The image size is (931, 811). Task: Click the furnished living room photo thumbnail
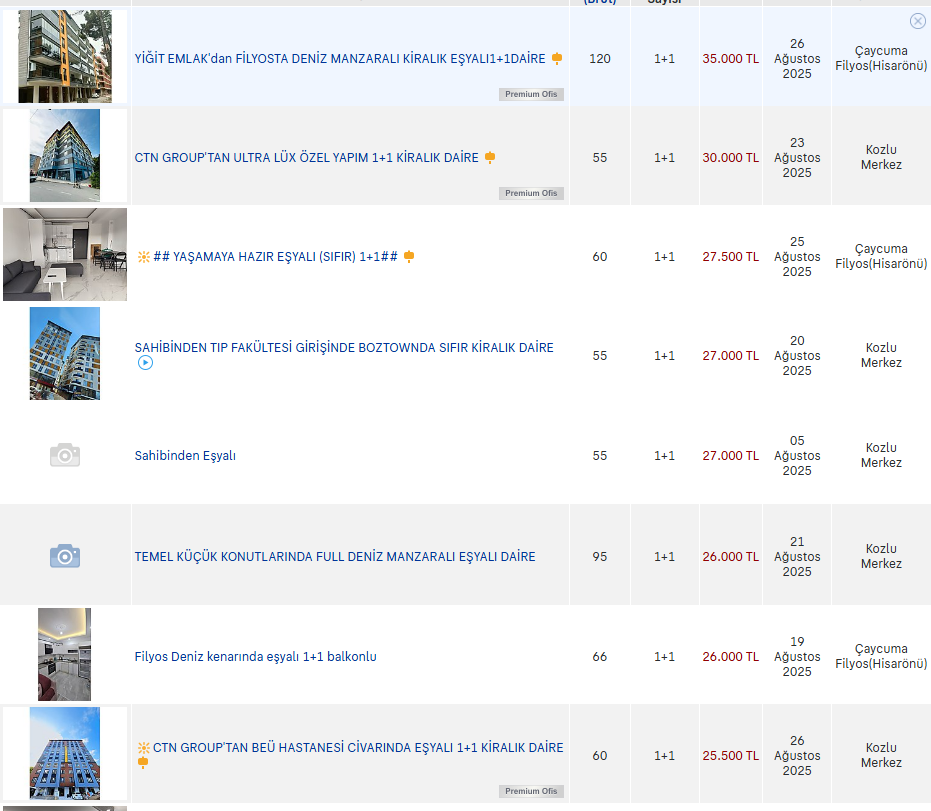pyautogui.click(x=65, y=254)
